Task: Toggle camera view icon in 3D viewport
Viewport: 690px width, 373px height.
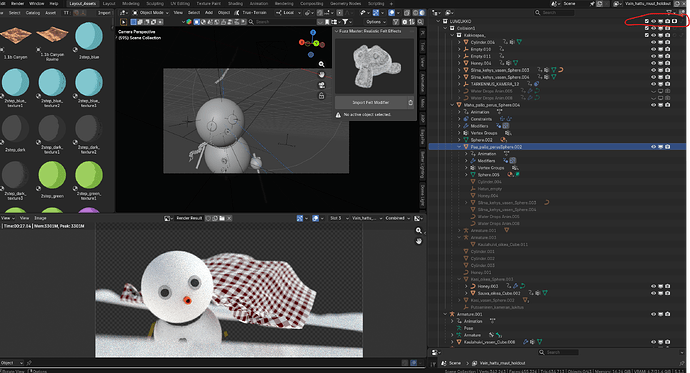Action: point(321,85)
